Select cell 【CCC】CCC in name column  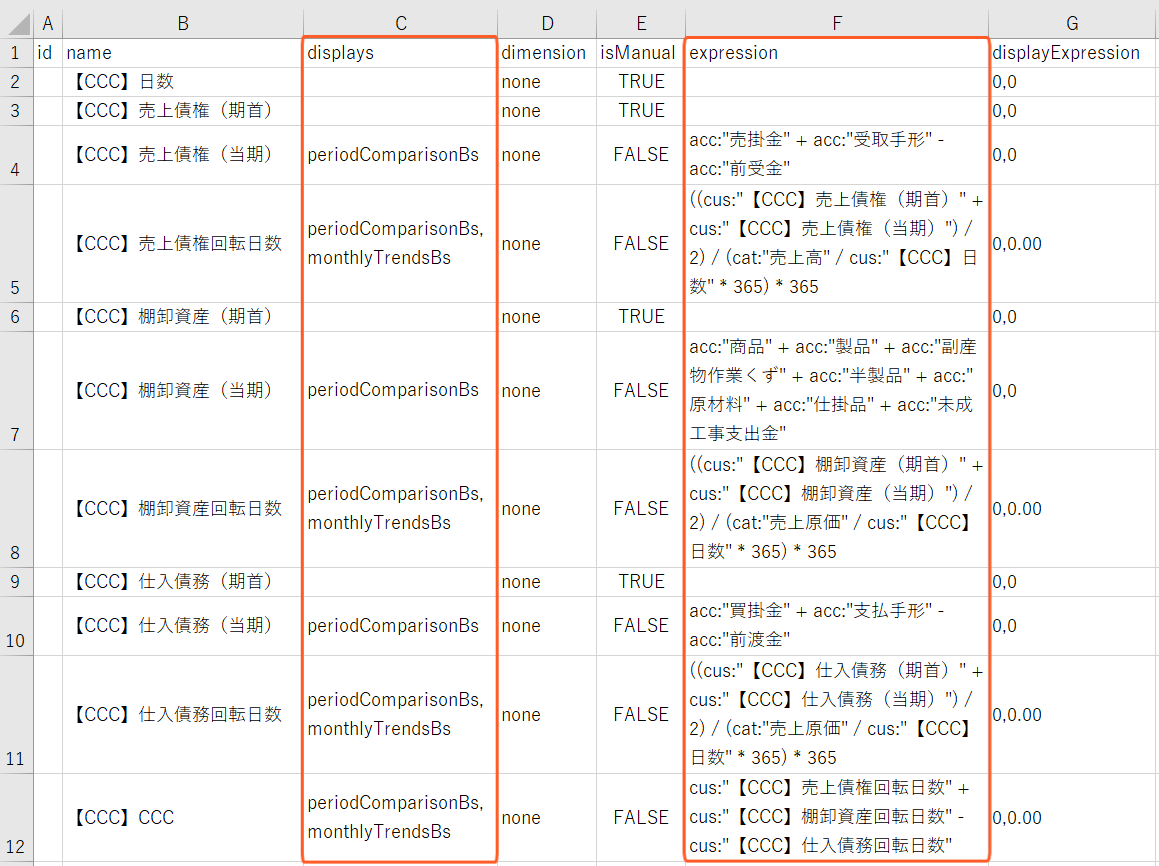[x=183, y=817]
